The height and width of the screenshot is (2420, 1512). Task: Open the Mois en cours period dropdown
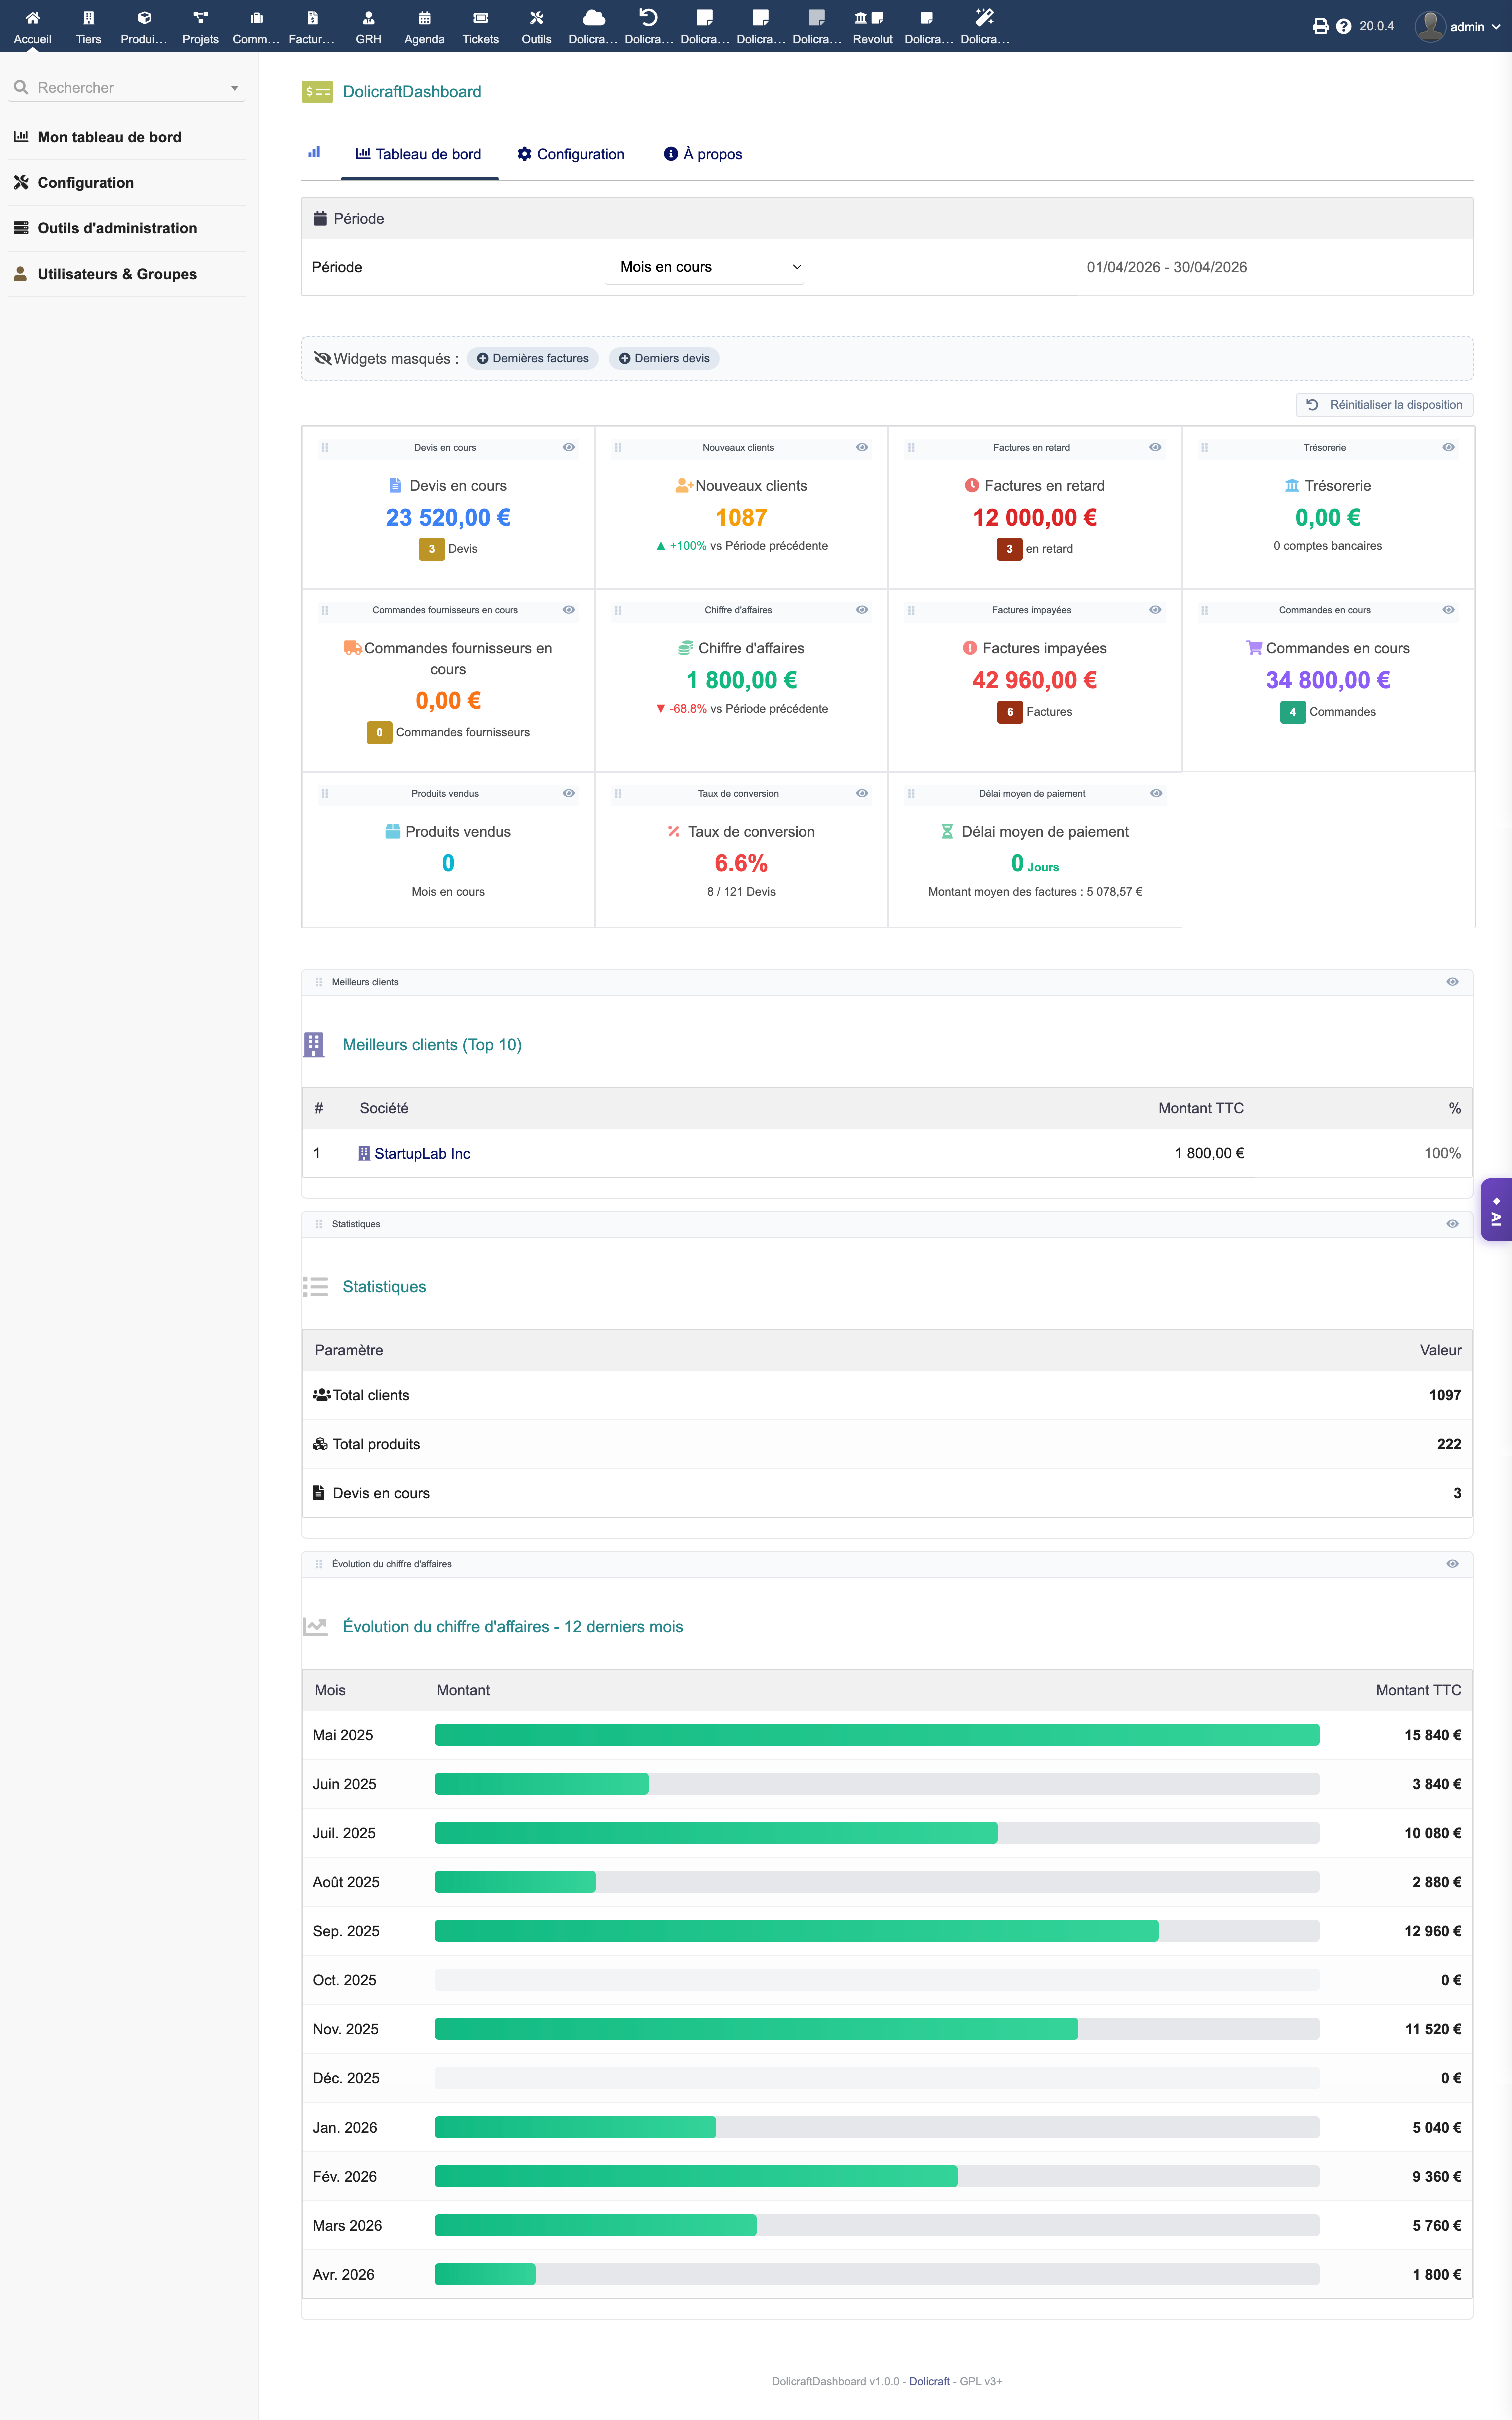click(705, 267)
